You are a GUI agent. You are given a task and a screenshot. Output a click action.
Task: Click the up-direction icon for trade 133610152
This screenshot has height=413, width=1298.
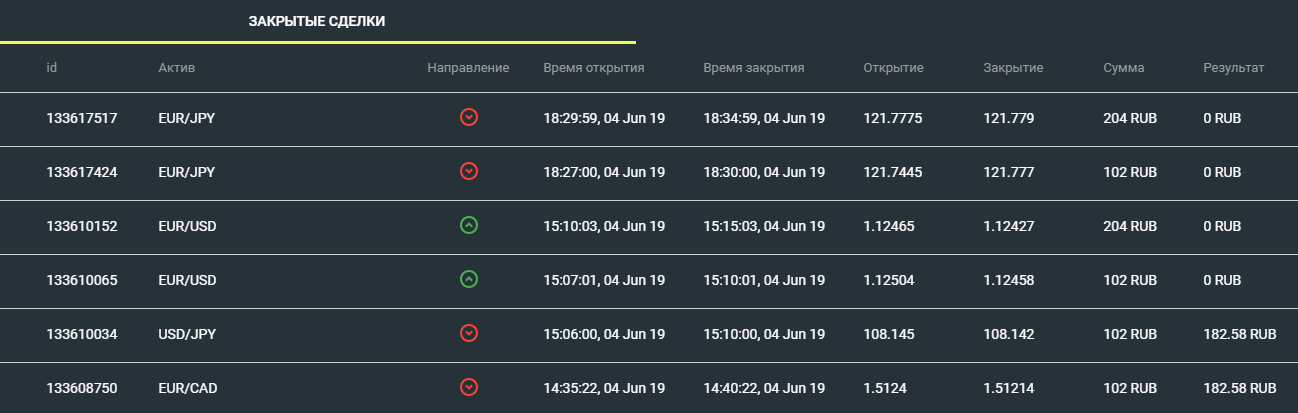pos(468,226)
